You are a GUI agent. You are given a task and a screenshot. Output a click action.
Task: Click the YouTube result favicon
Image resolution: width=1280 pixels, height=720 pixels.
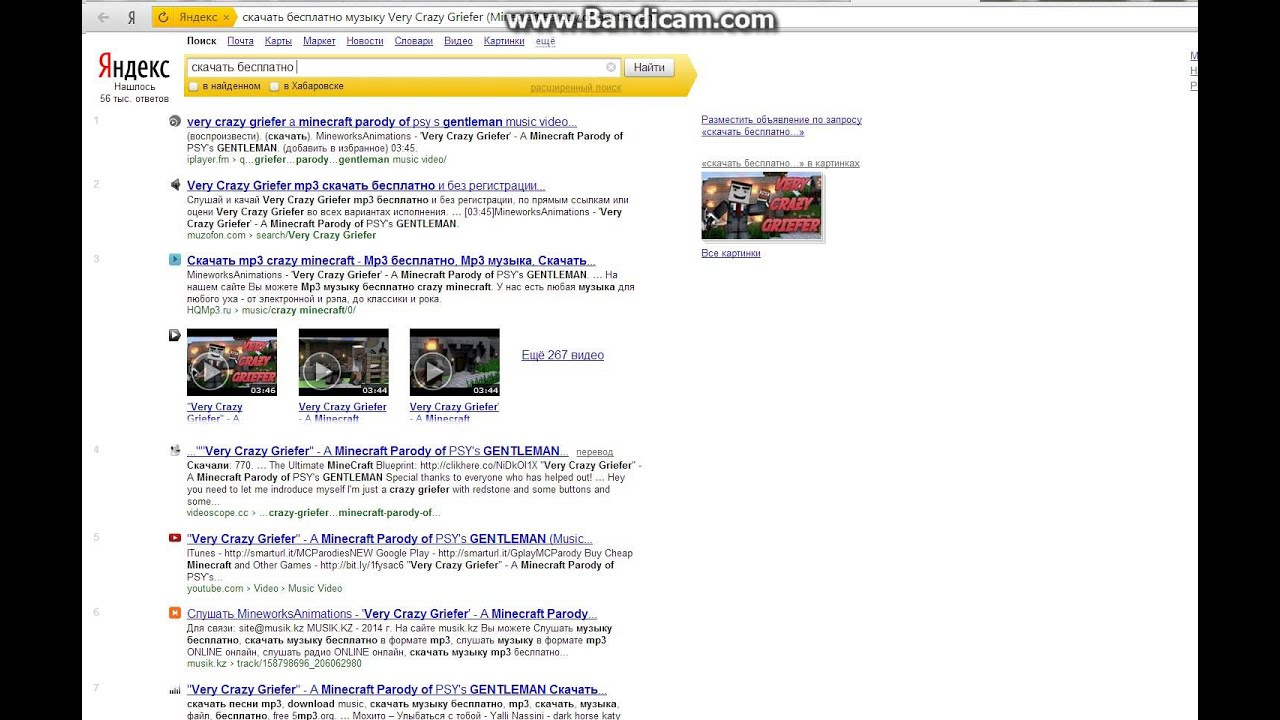[175, 538]
